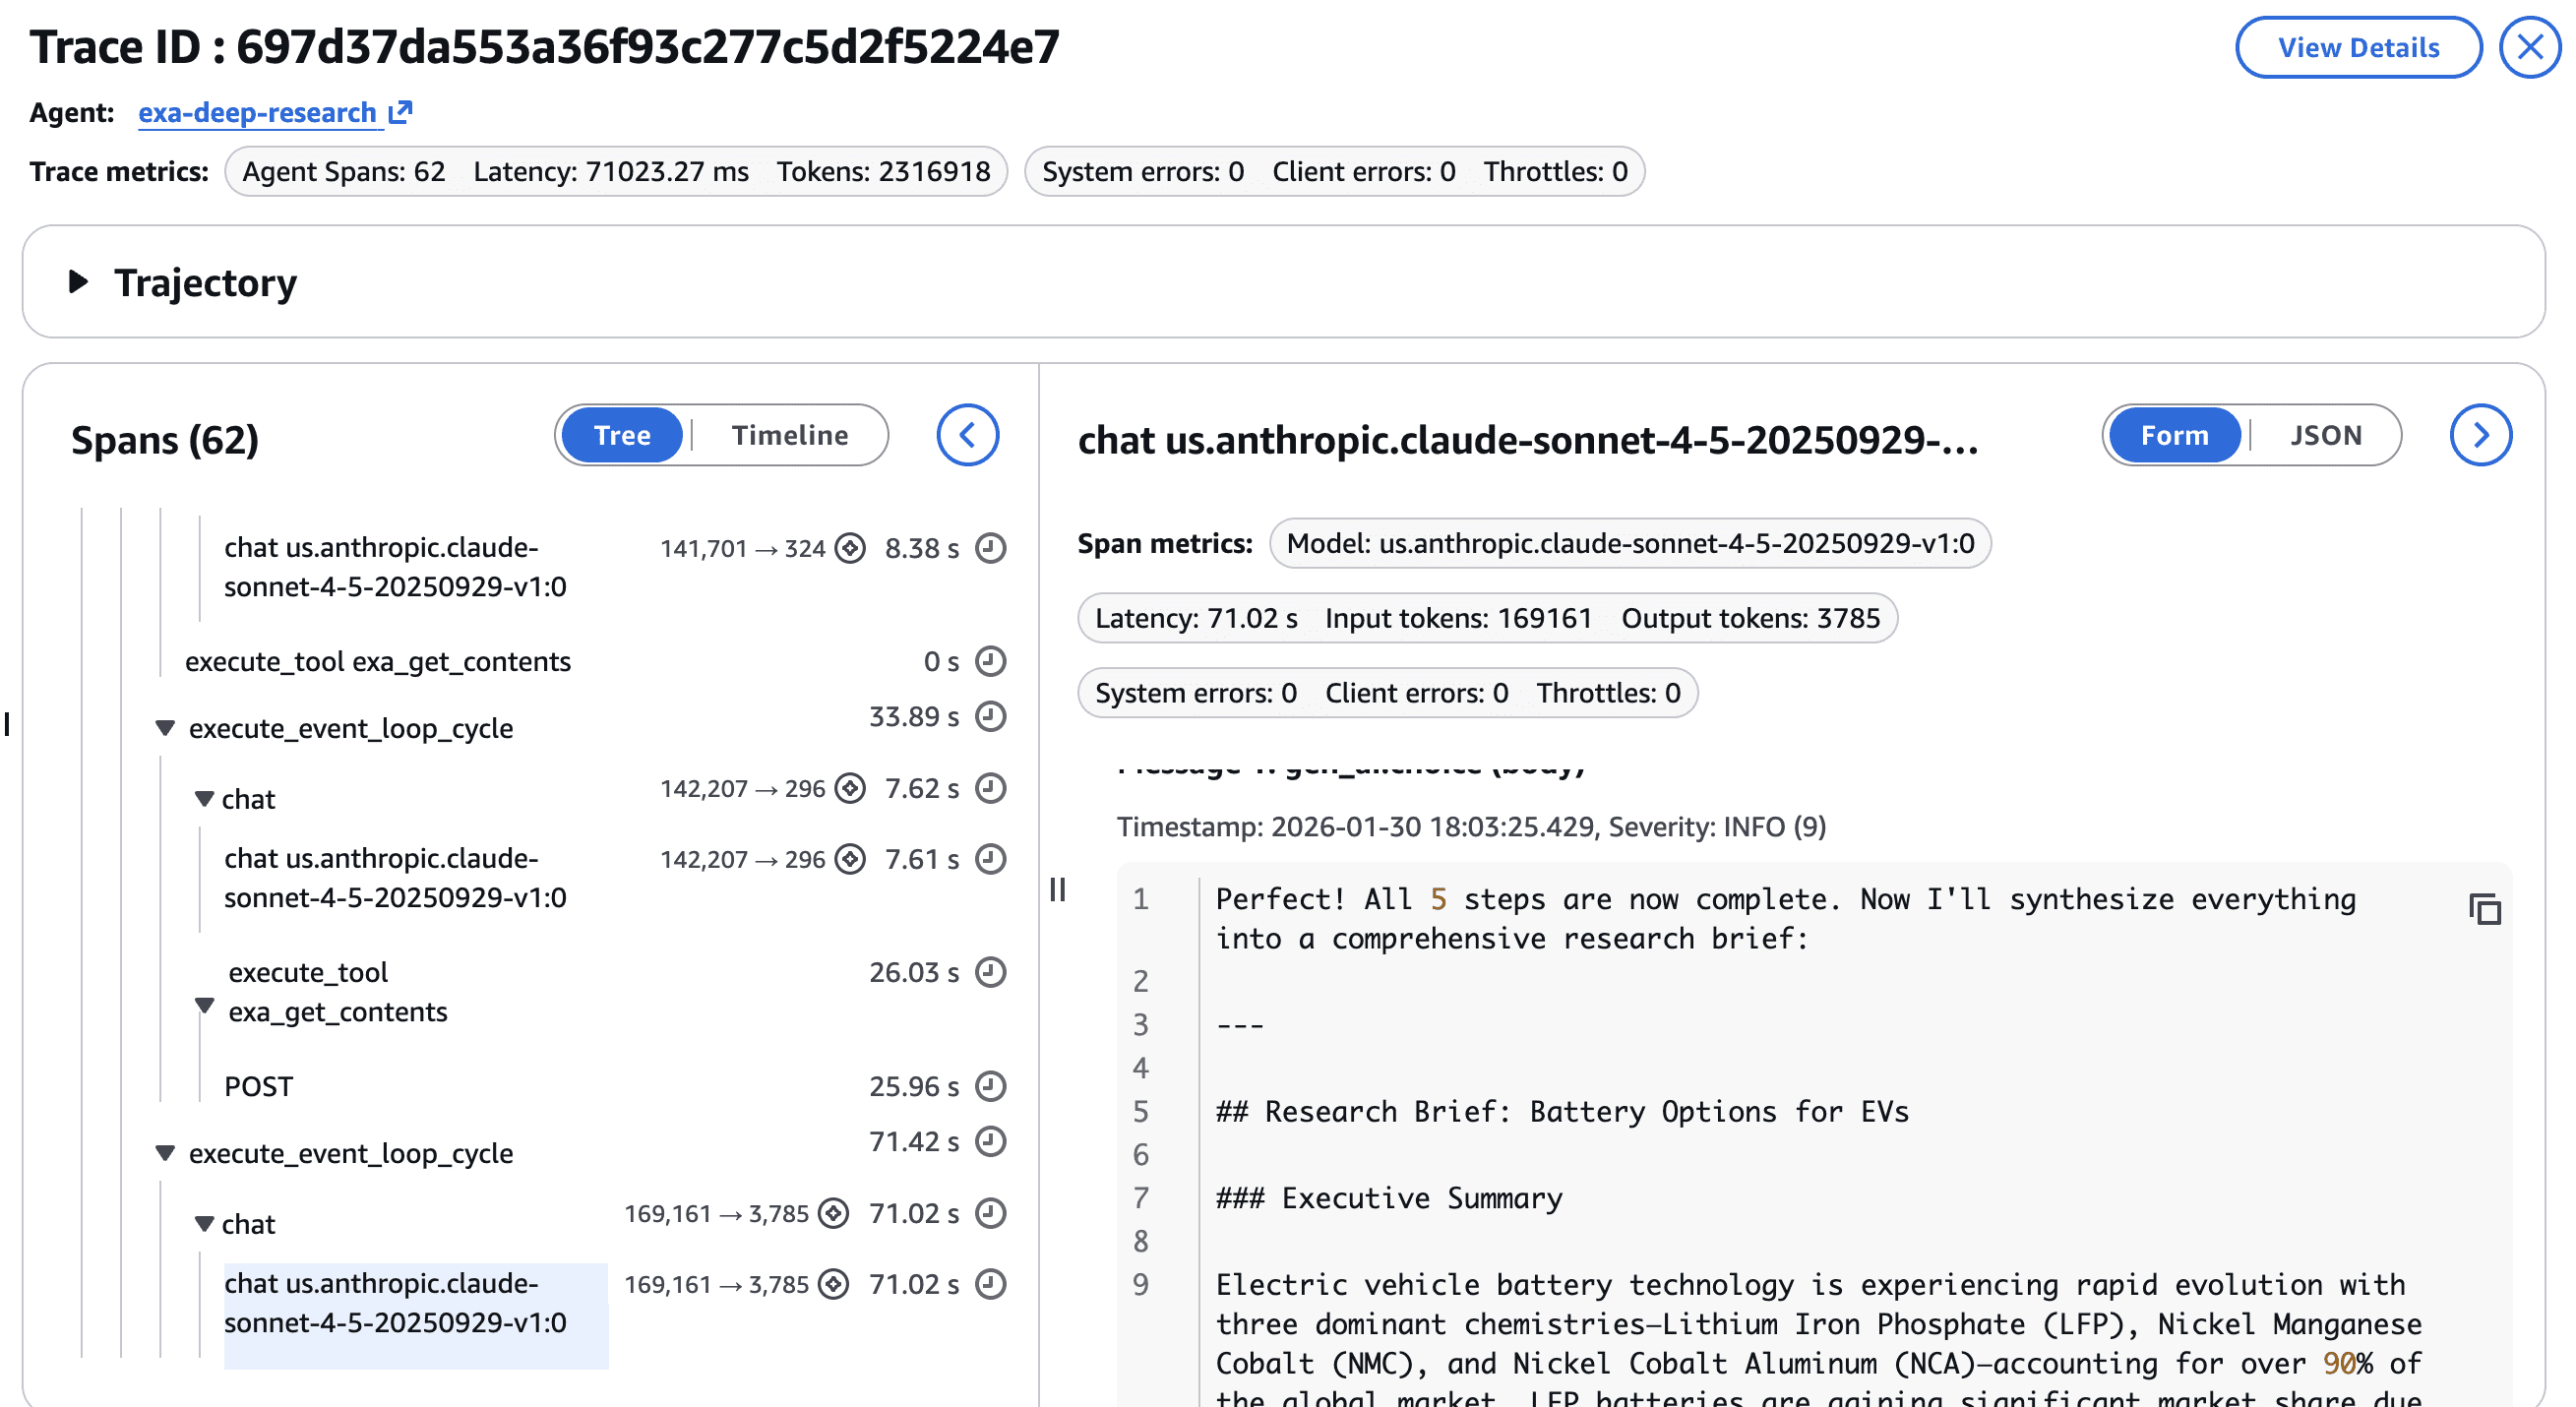Click token icon on highlighted claude-sonnet span row
The width and height of the screenshot is (2576, 1407).
(x=833, y=1284)
